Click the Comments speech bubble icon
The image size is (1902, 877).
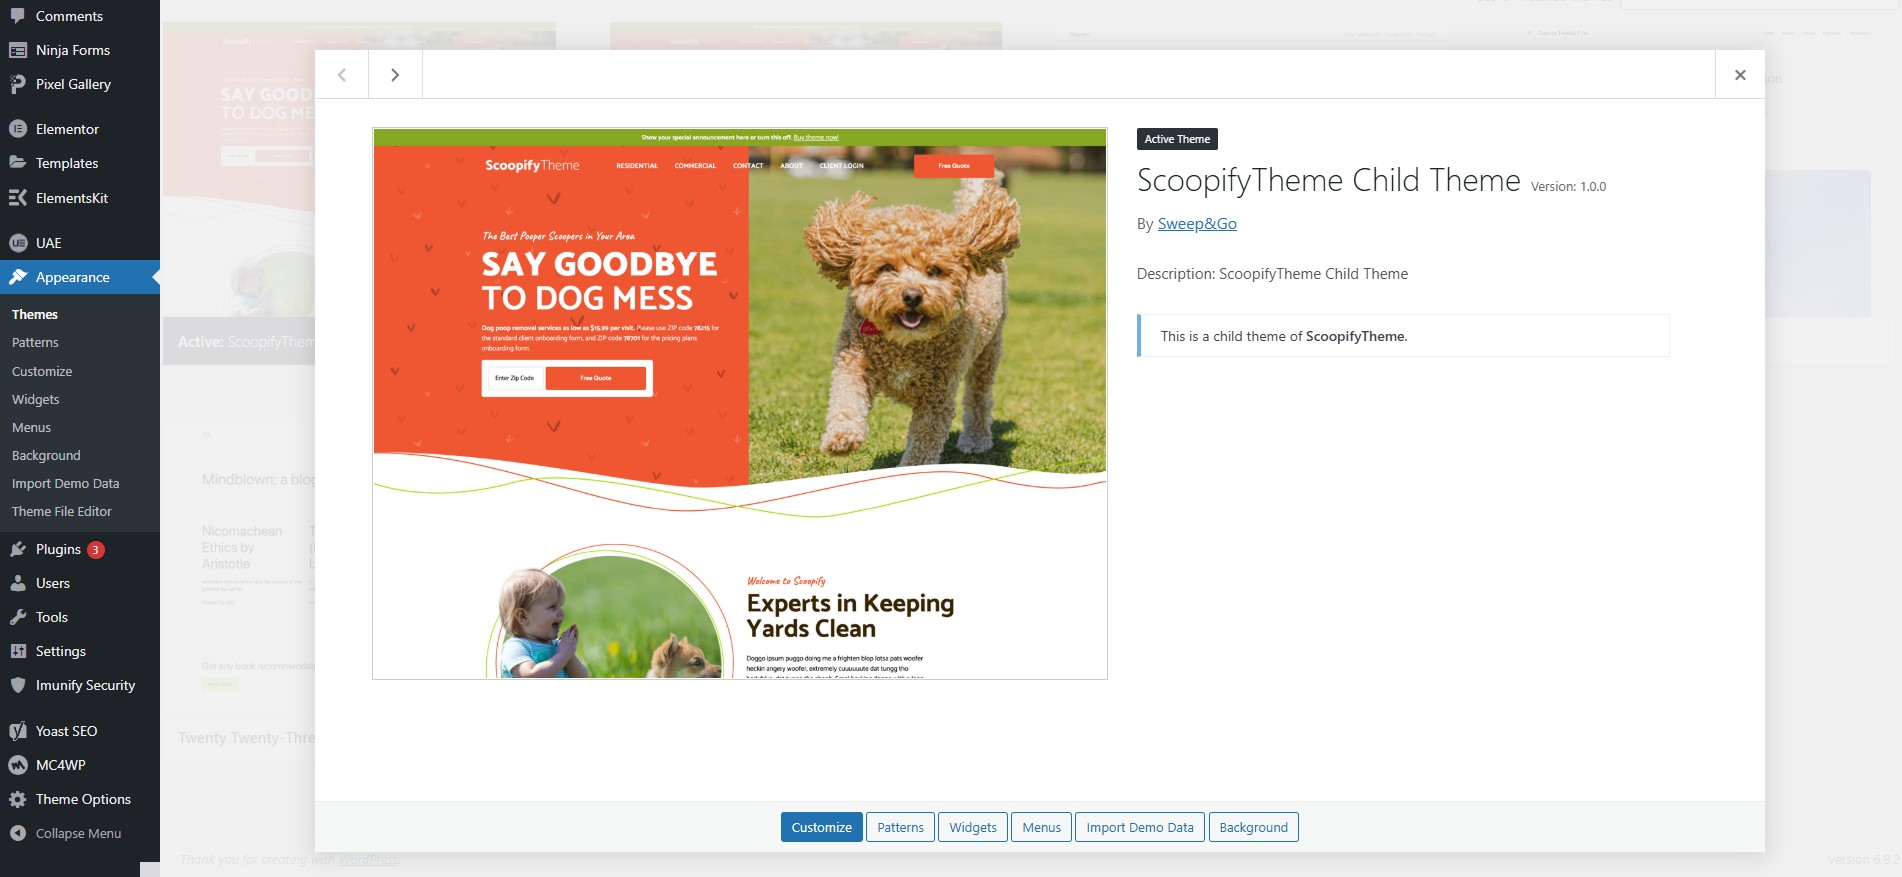(18, 16)
